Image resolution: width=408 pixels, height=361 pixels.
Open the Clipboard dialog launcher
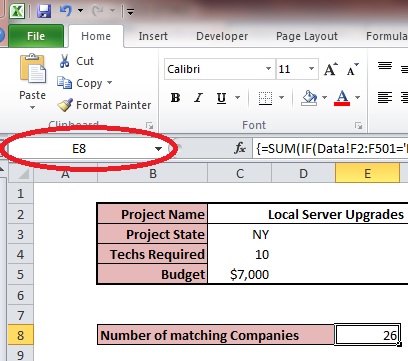[150, 126]
